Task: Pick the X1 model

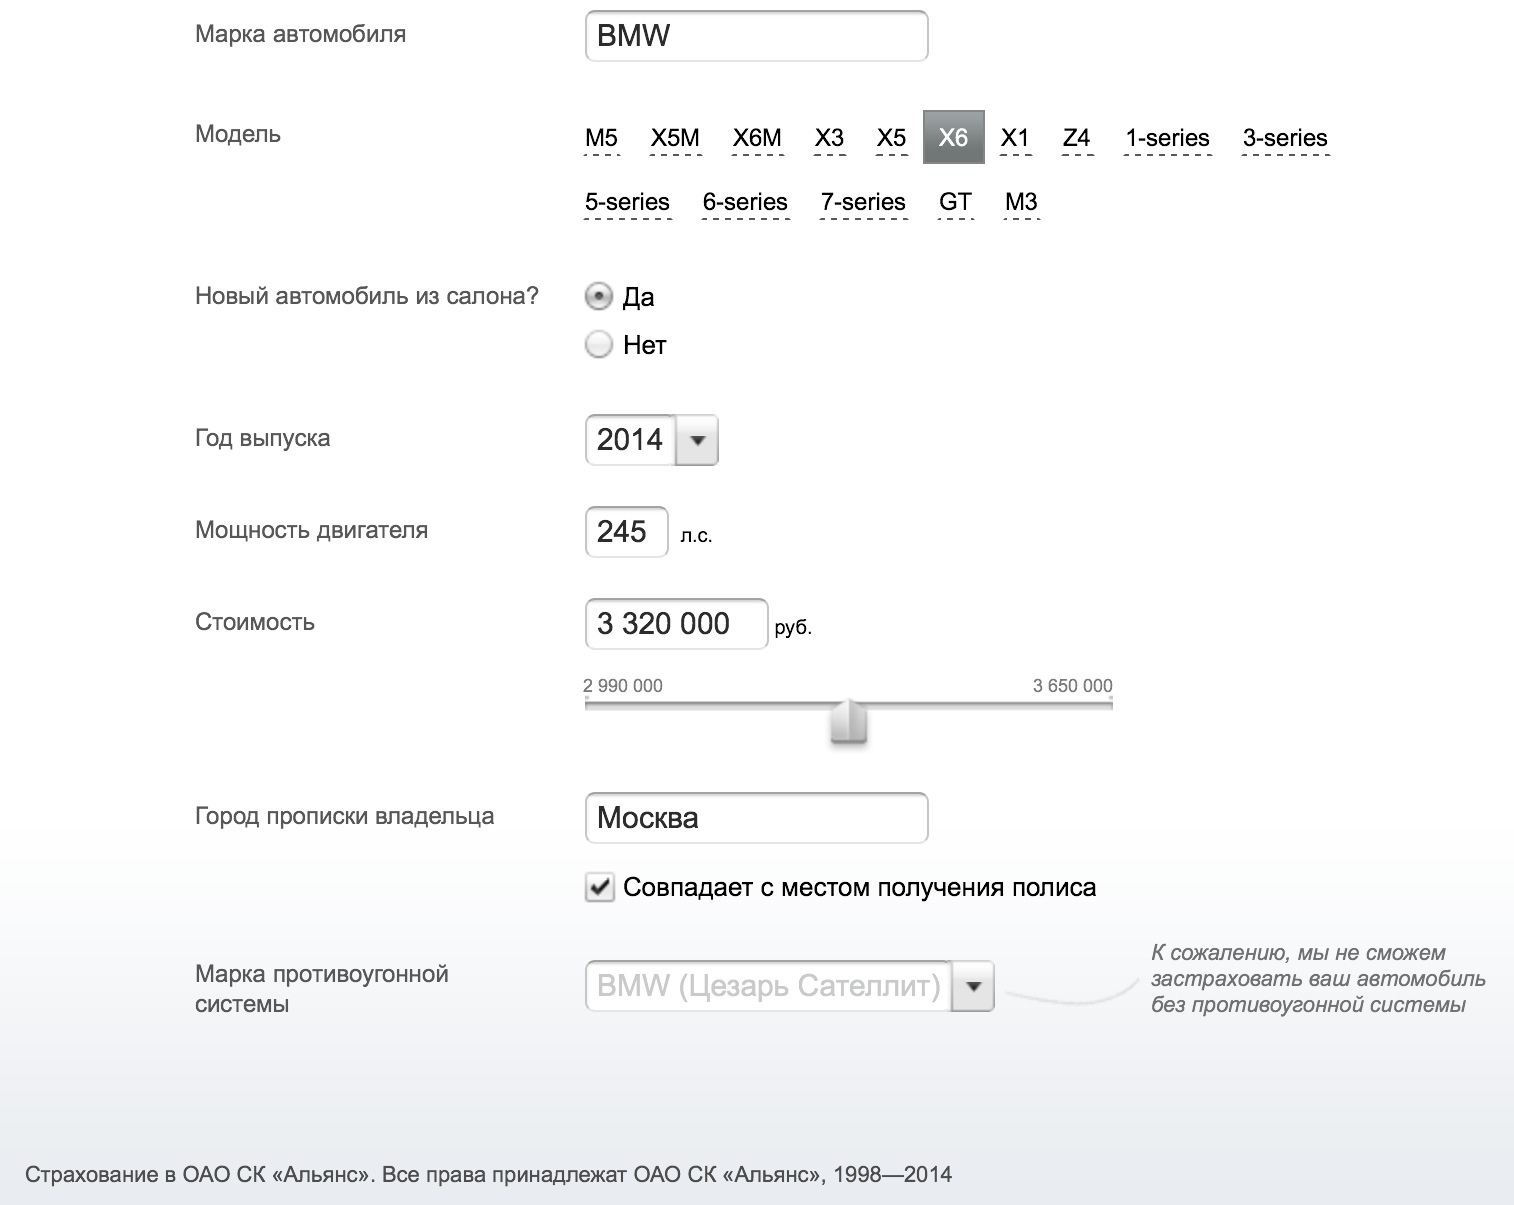Action: [x=1015, y=138]
